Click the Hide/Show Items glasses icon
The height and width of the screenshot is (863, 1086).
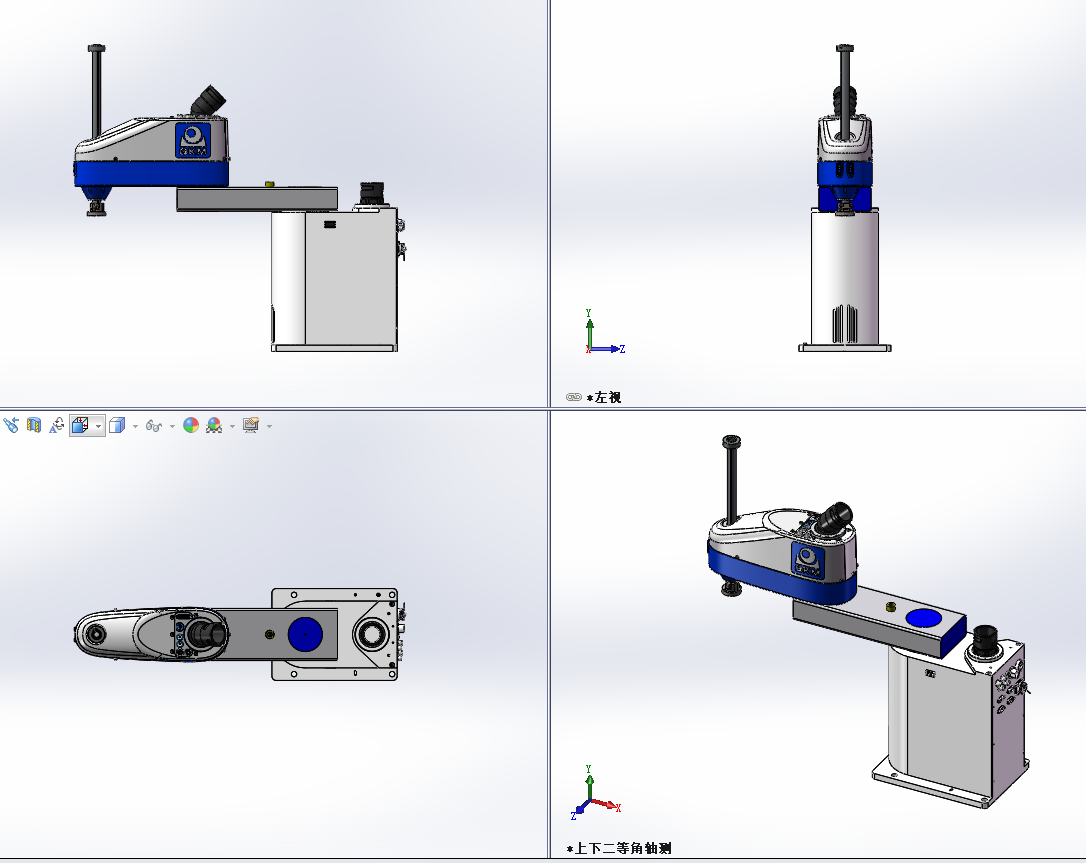154,426
